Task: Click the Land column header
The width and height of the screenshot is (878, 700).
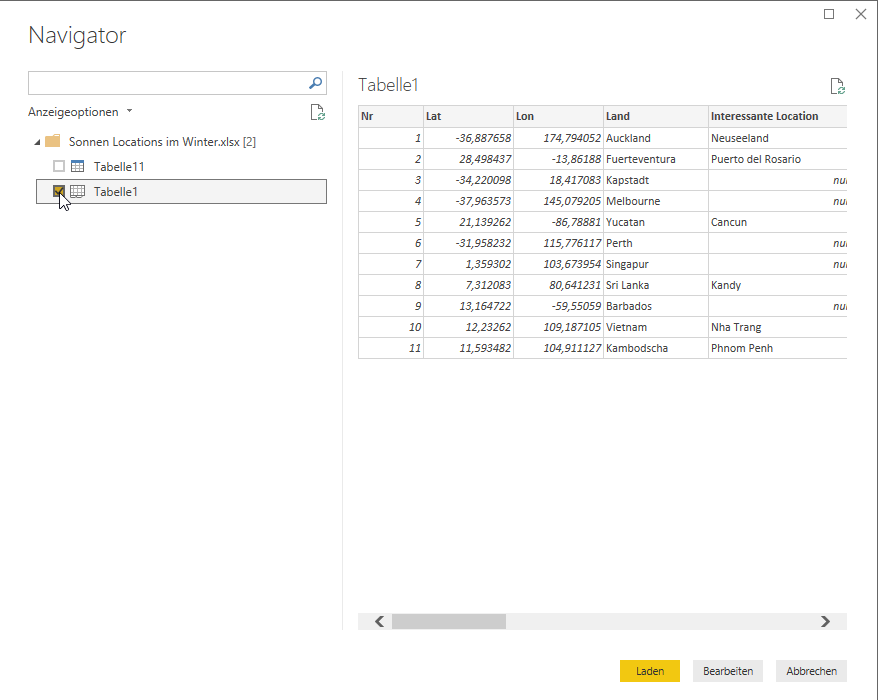Action: pyautogui.click(x=656, y=116)
